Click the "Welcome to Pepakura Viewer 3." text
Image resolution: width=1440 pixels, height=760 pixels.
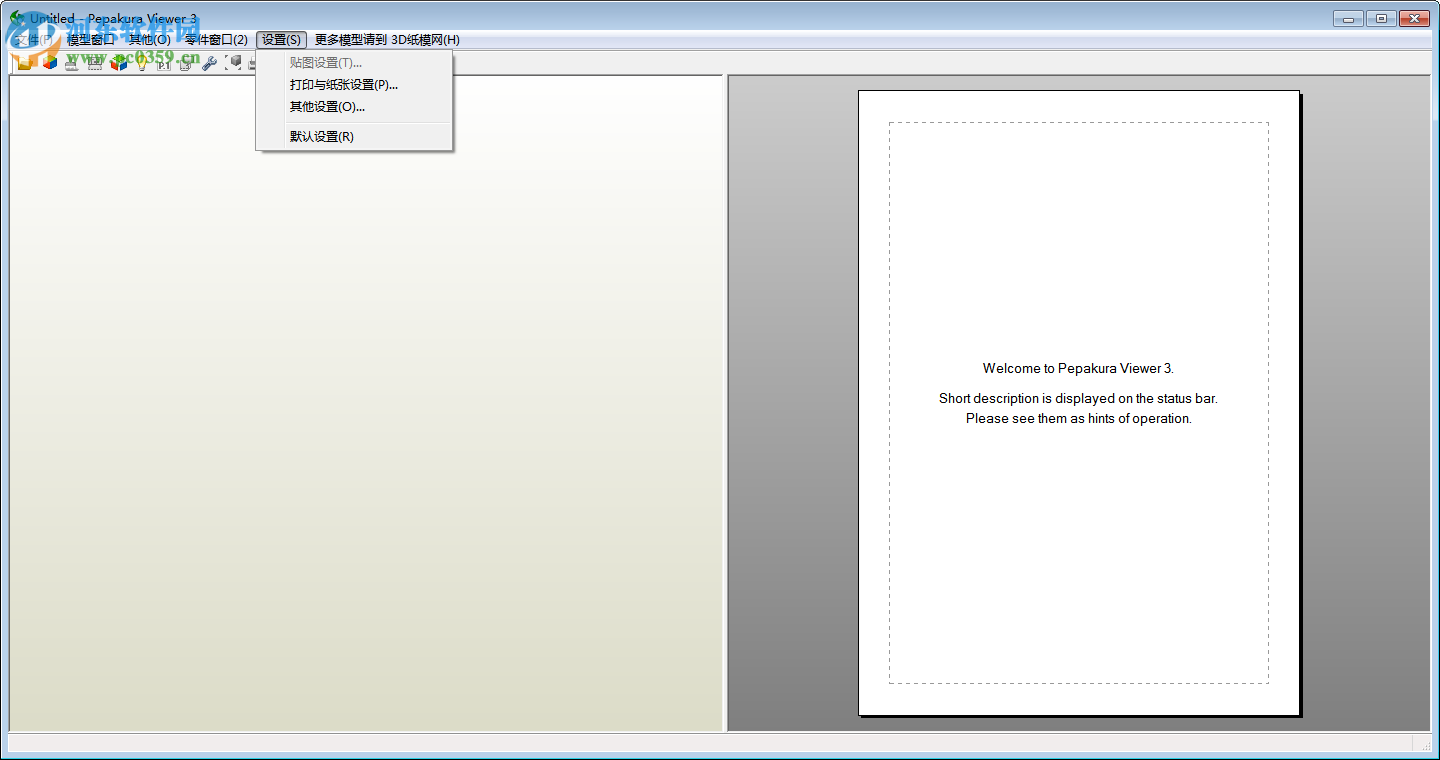[x=1078, y=369]
